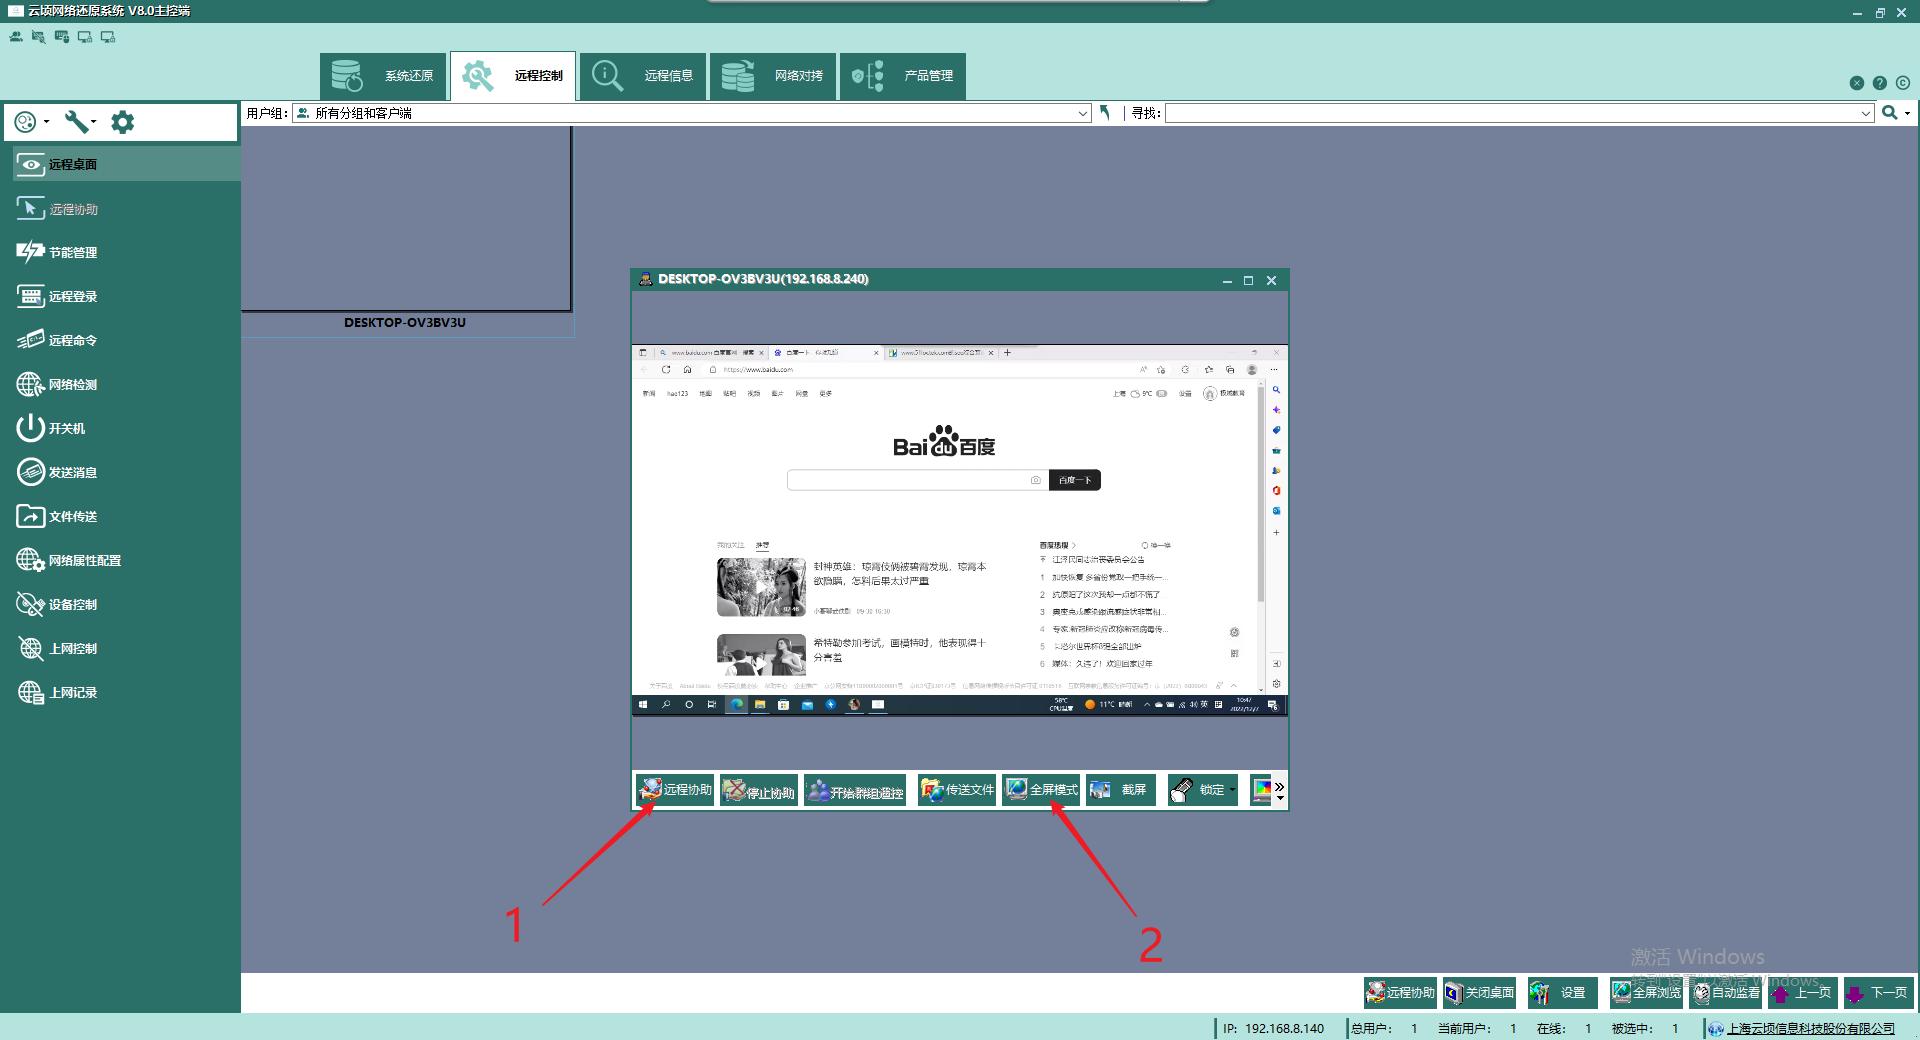Click the 百度一下 button in the remote screen
1920x1040 pixels.
tap(1075, 480)
